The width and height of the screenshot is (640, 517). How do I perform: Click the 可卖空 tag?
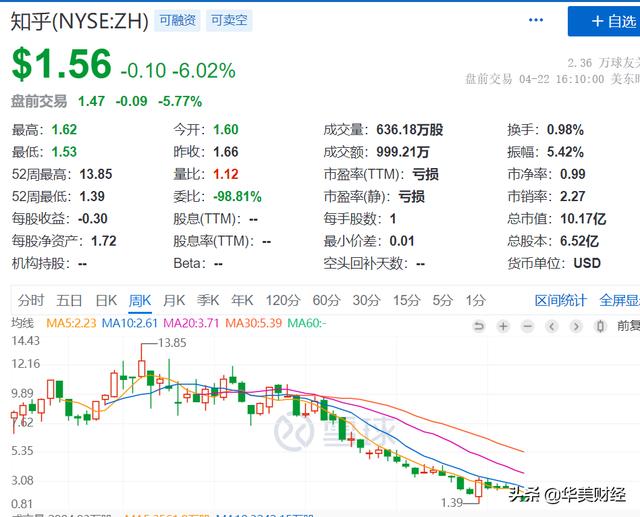pos(228,19)
